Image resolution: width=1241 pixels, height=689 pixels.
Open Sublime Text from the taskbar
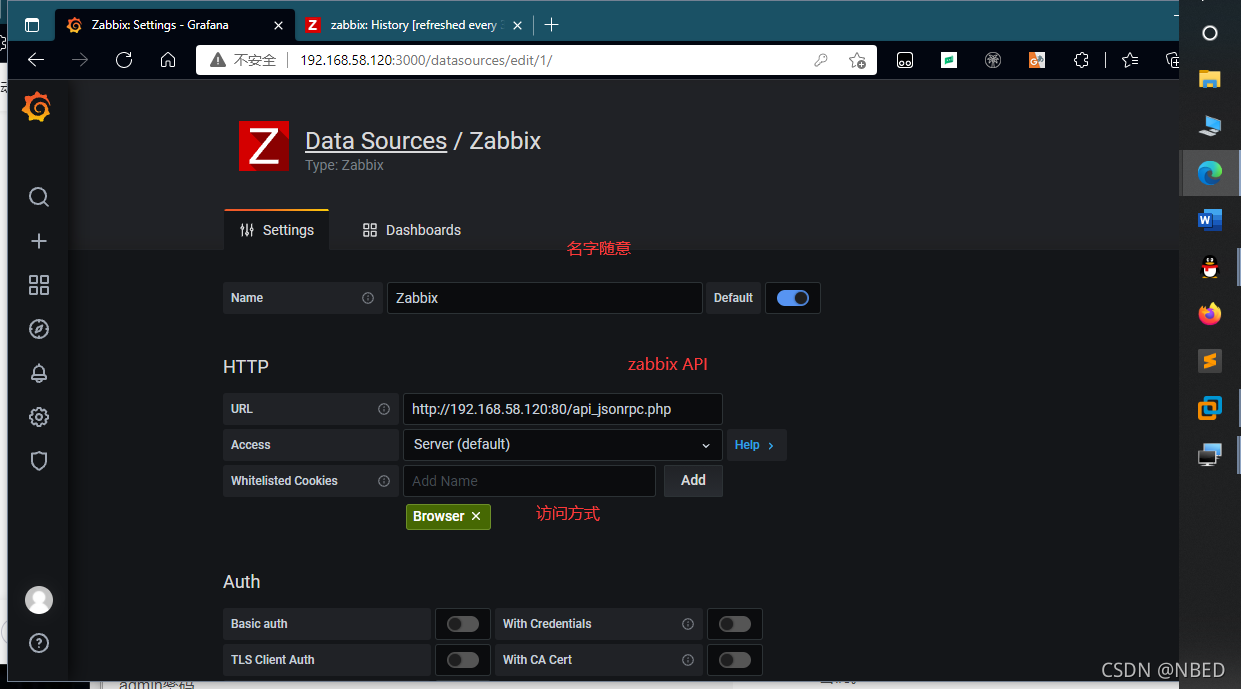(x=1210, y=361)
